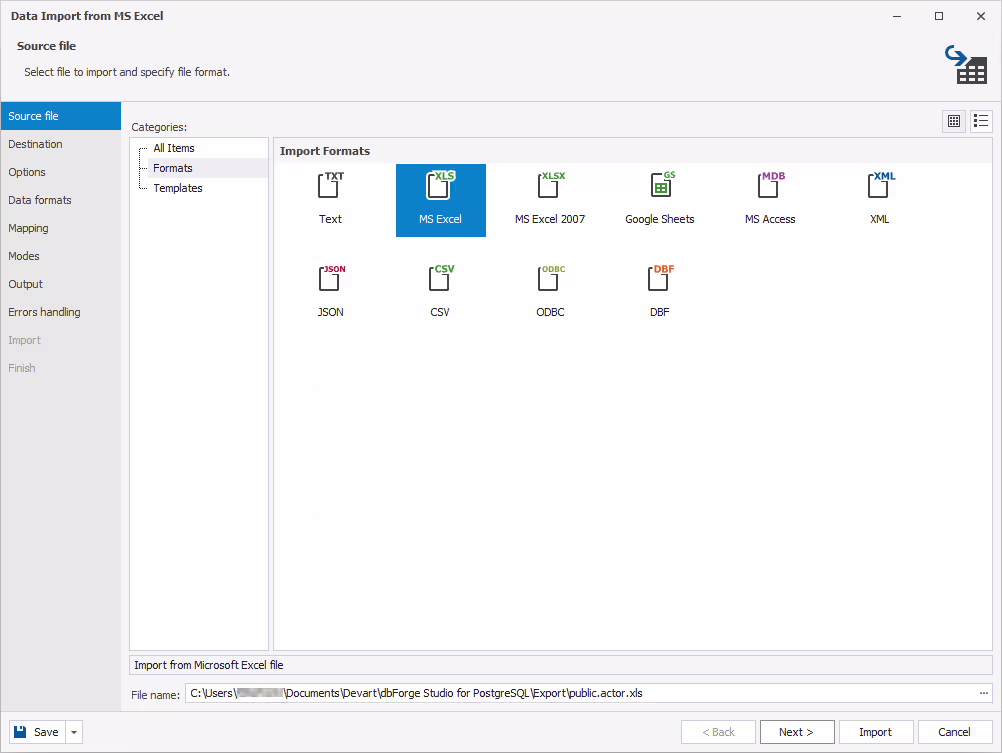The width and height of the screenshot is (1002, 753).
Task: Open the Source file wizard page
Action: [x=61, y=116]
